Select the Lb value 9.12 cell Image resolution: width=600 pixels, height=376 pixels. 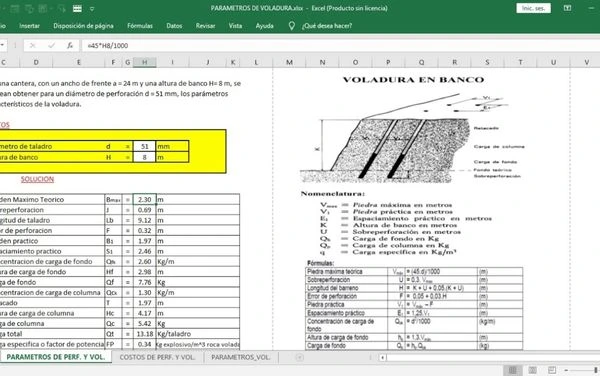coord(144,220)
